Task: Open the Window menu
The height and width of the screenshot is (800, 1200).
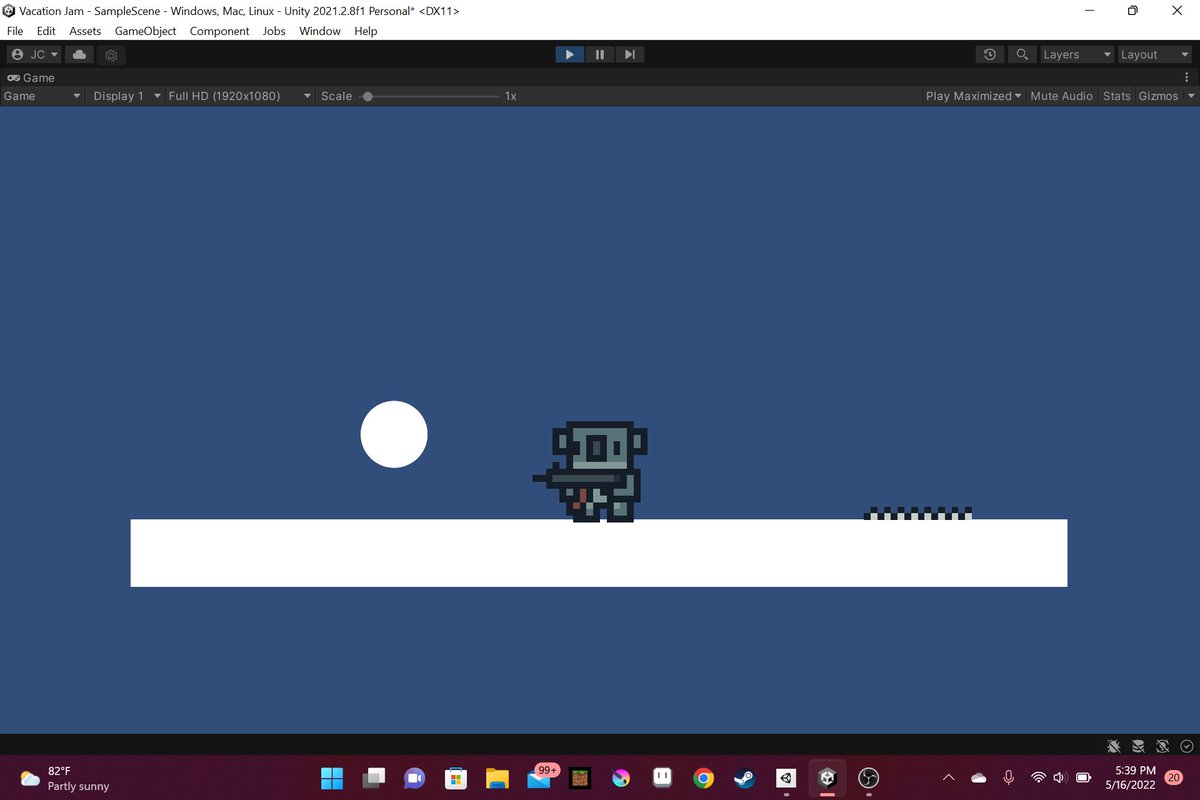Action: click(x=320, y=31)
